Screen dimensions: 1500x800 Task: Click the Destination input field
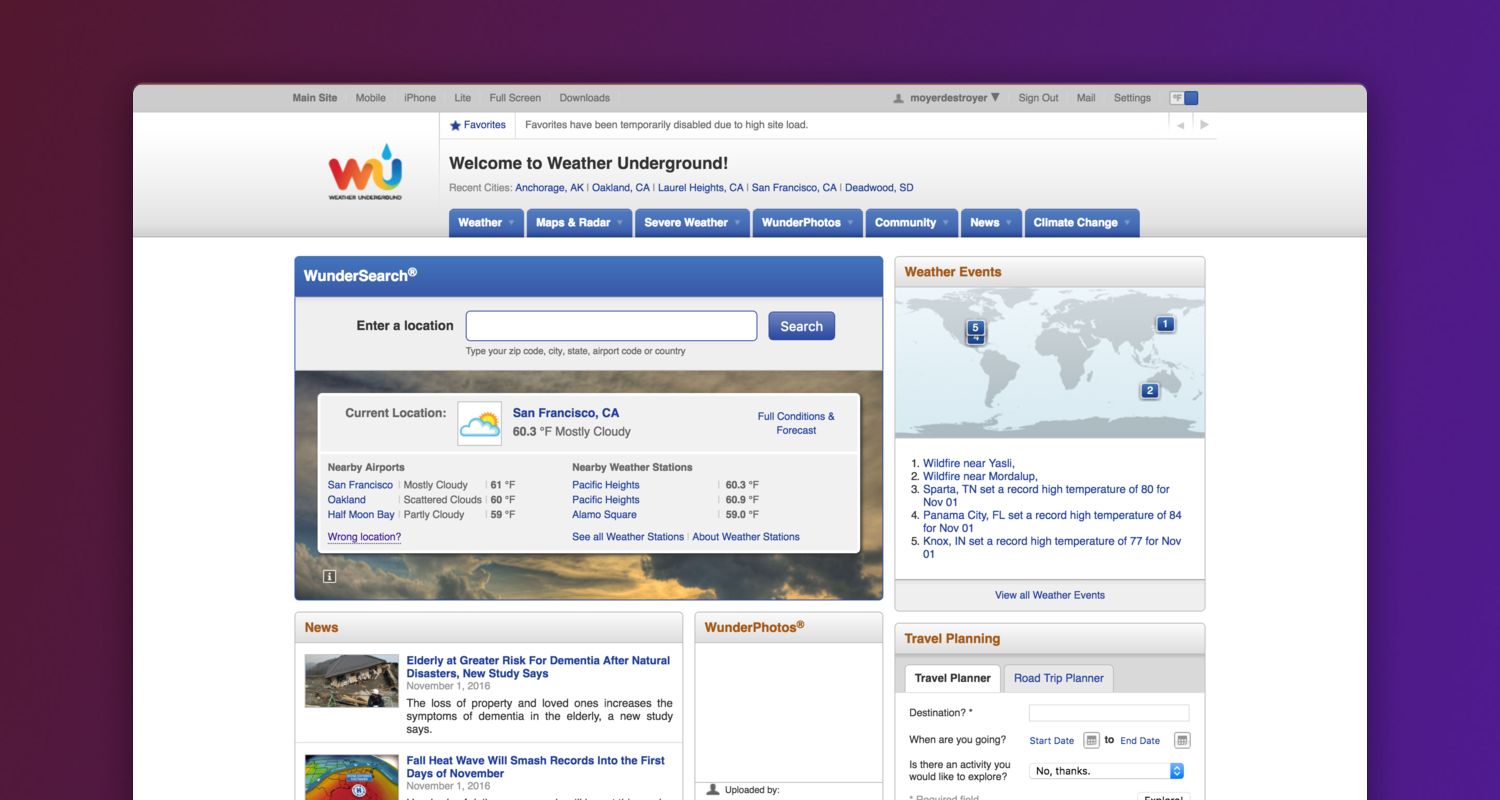point(1109,713)
